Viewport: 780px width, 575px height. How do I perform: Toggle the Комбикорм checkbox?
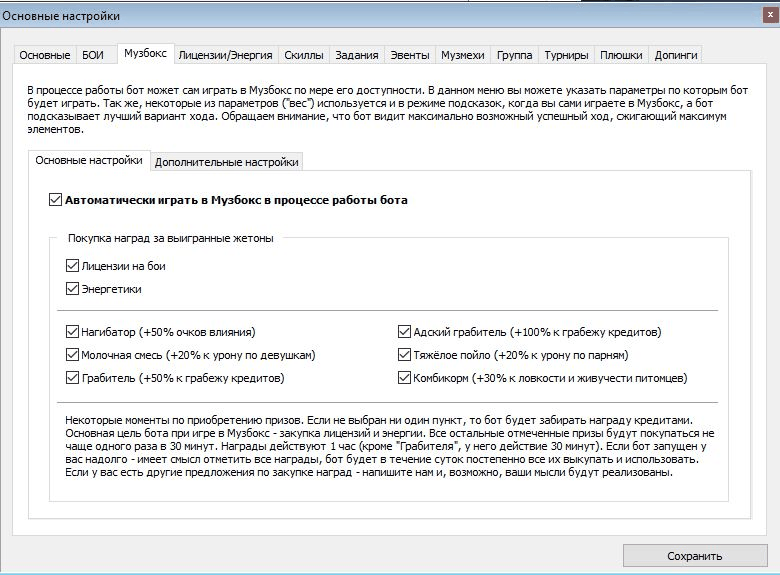pyautogui.click(x=404, y=378)
